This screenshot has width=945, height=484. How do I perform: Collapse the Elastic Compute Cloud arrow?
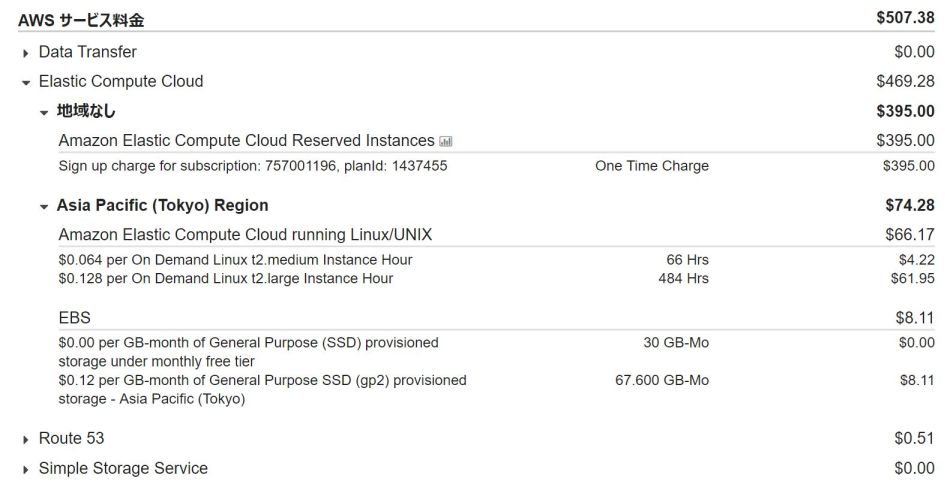(26, 82)
